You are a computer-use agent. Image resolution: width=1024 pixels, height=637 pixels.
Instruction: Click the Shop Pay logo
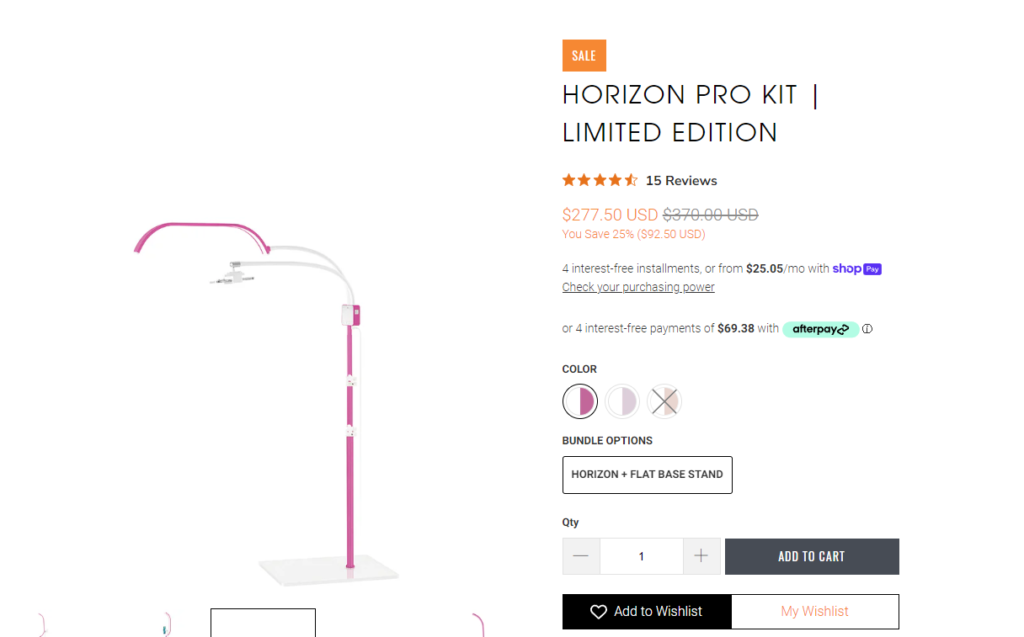857,269
